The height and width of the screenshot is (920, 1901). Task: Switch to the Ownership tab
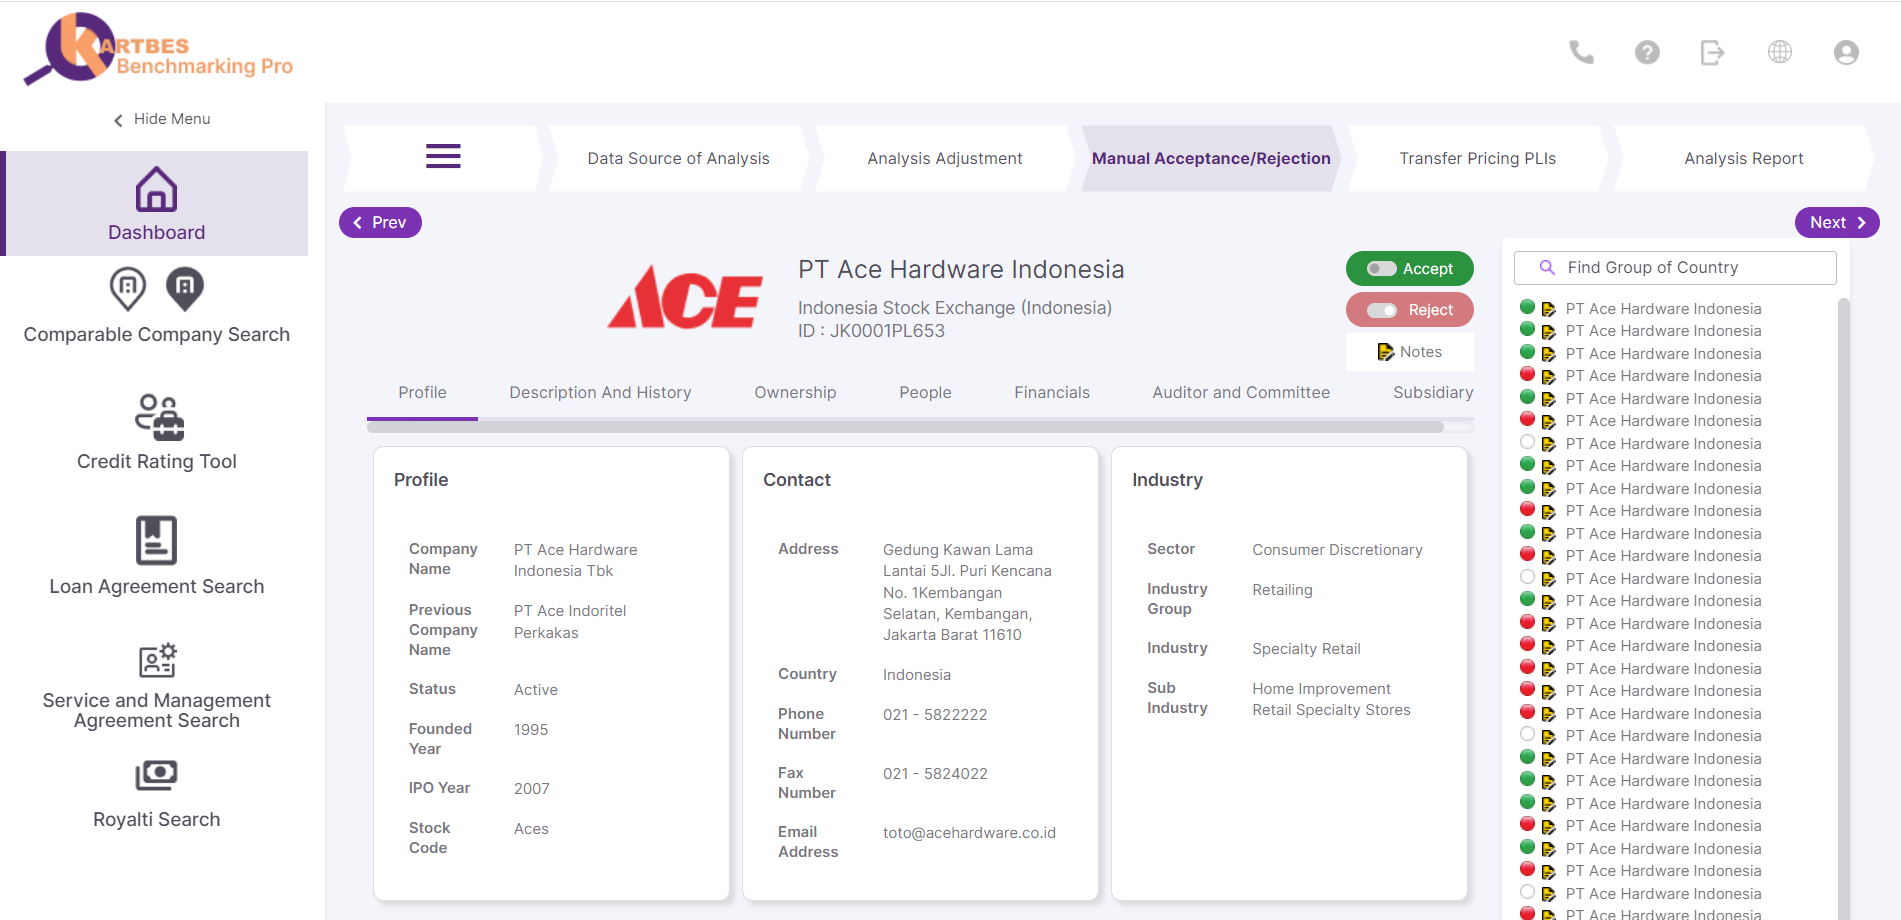tap(795, 393)
